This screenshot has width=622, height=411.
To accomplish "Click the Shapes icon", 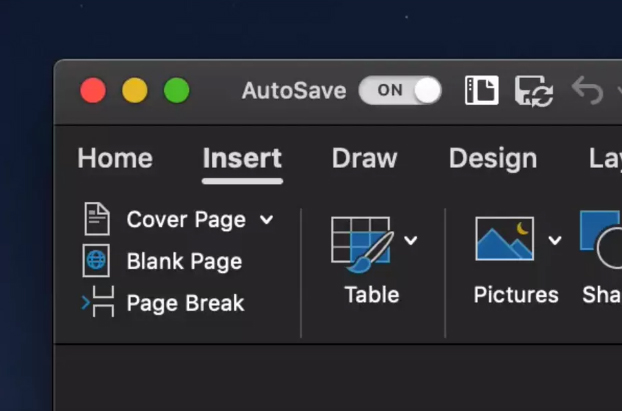I will 602,240.
